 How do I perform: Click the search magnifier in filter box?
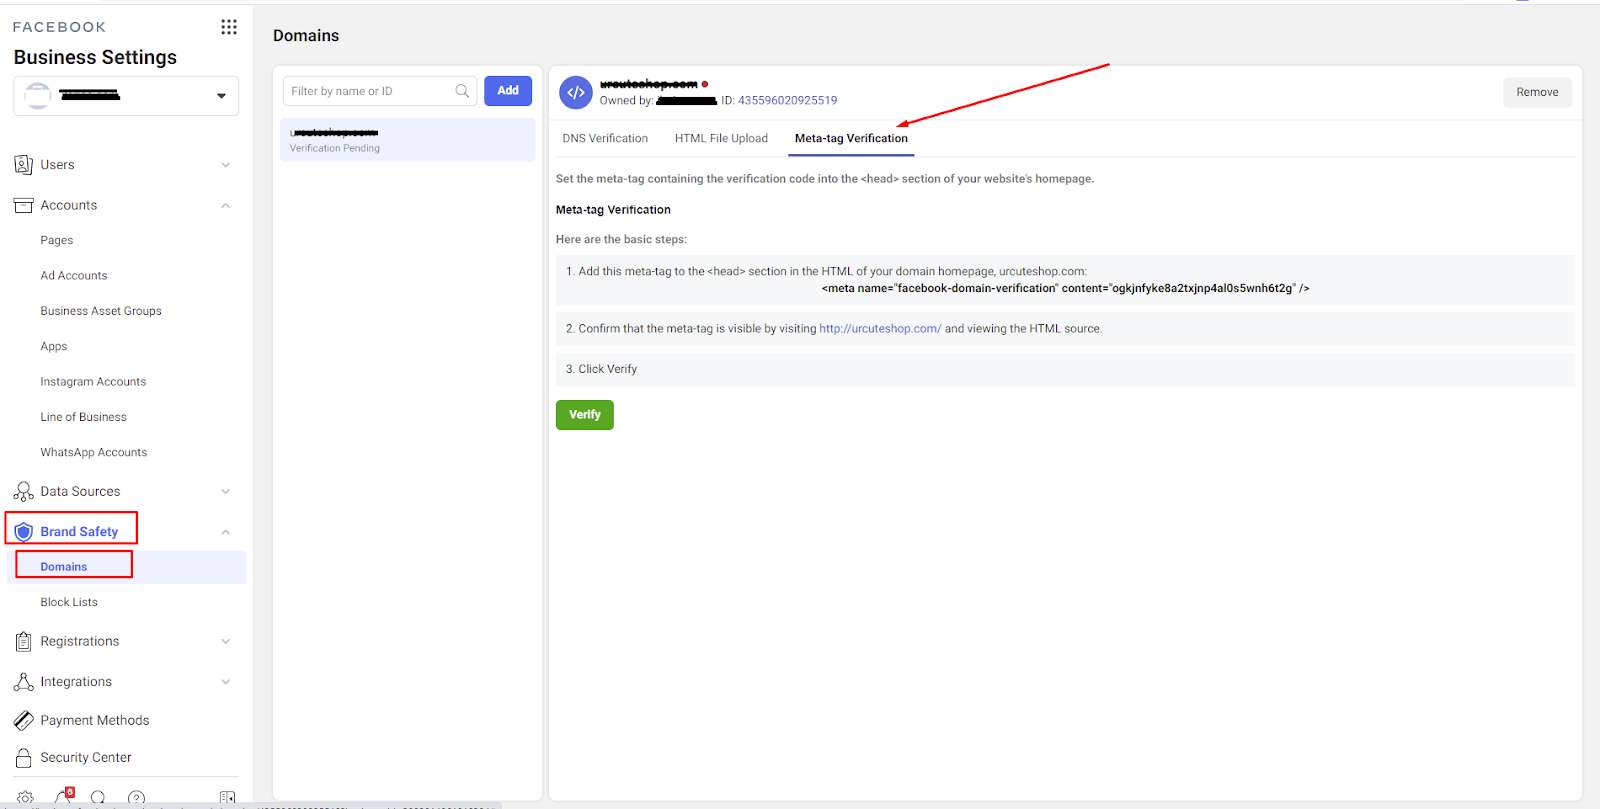pos(462,91)
